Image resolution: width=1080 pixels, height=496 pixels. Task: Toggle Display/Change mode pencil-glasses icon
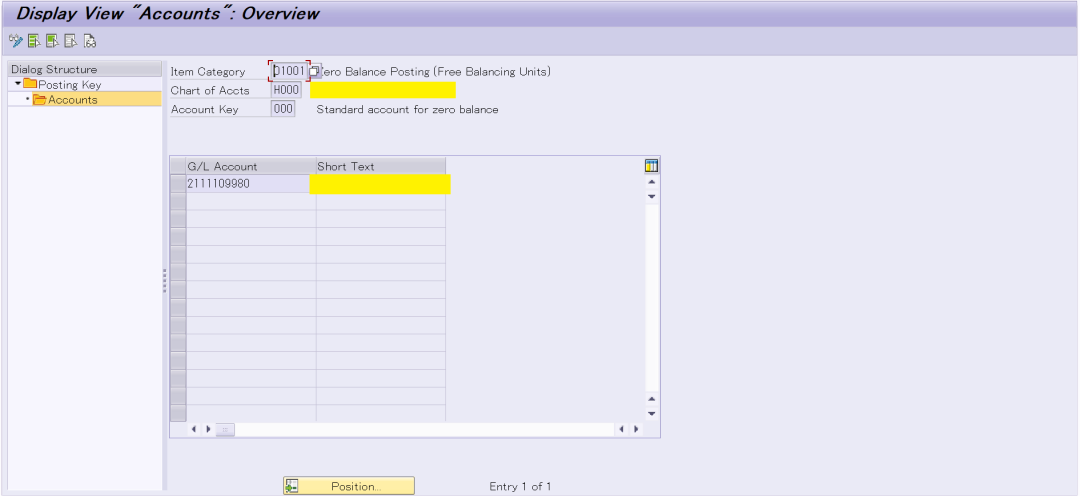pos(15,41)
